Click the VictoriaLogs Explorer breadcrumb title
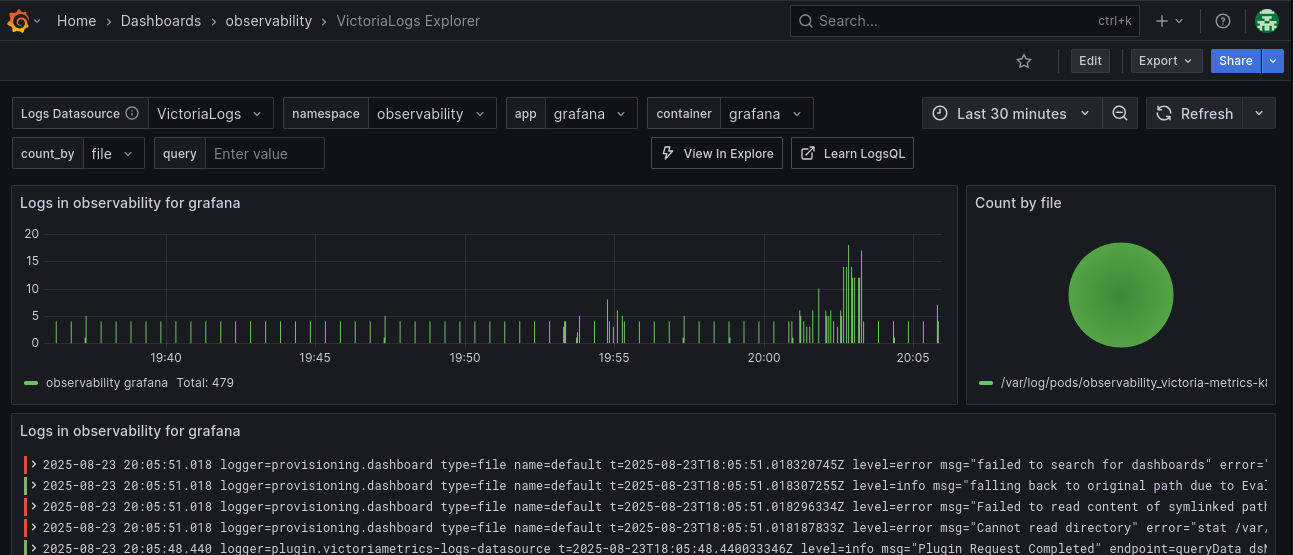This screenshot has width=1293, height=555. pos(408,20)
